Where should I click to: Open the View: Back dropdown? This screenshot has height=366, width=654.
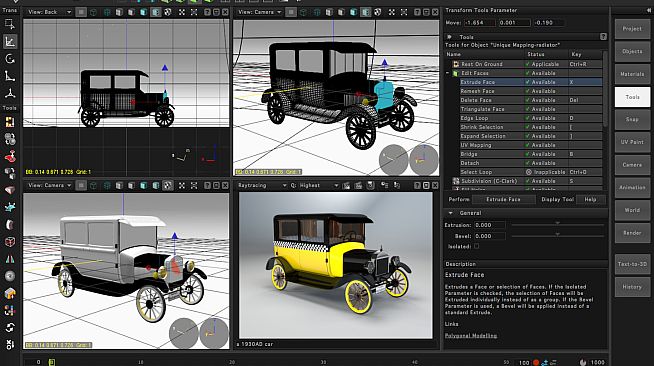pyautogui.click(x=49, y=12)
